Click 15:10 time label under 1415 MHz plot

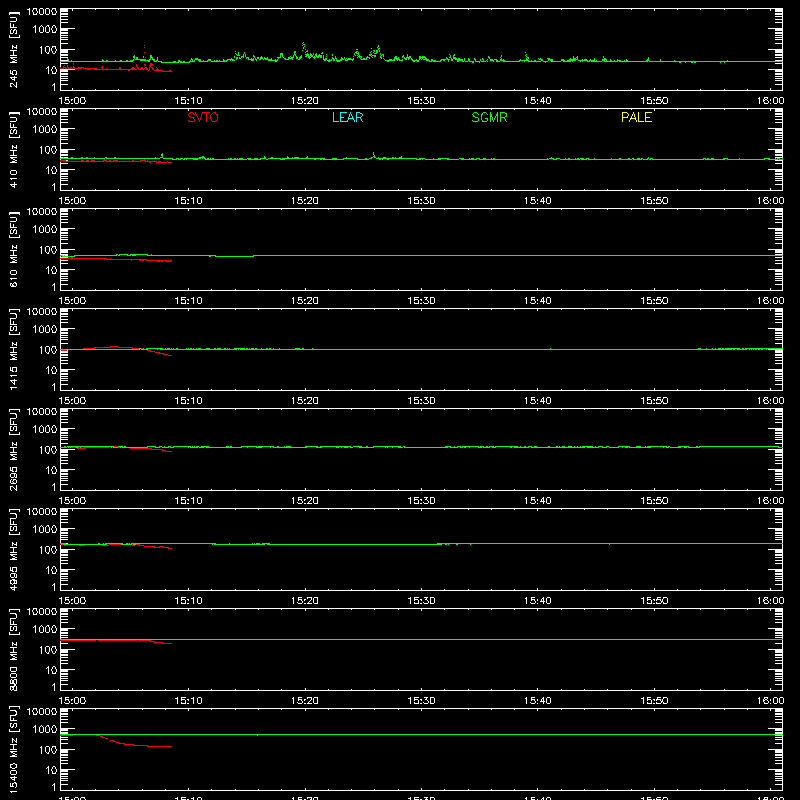tap(188, 401)
